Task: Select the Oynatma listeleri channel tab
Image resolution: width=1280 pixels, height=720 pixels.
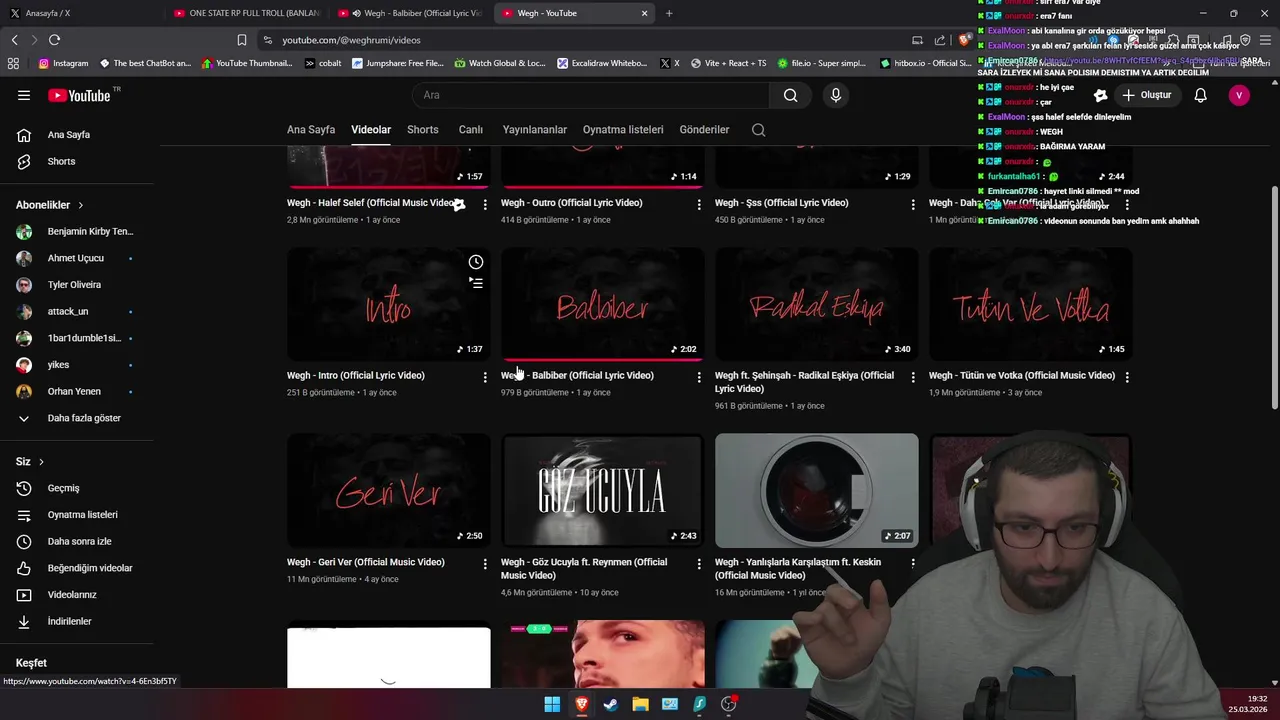Action: 623,130
